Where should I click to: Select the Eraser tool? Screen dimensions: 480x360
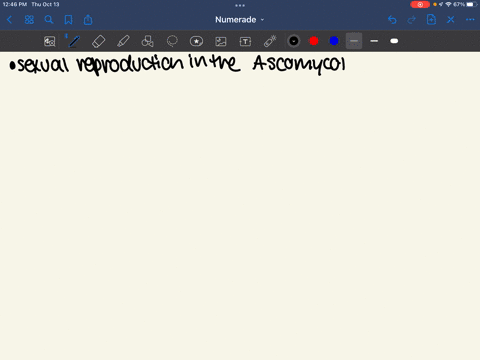(x=99, y=41)
